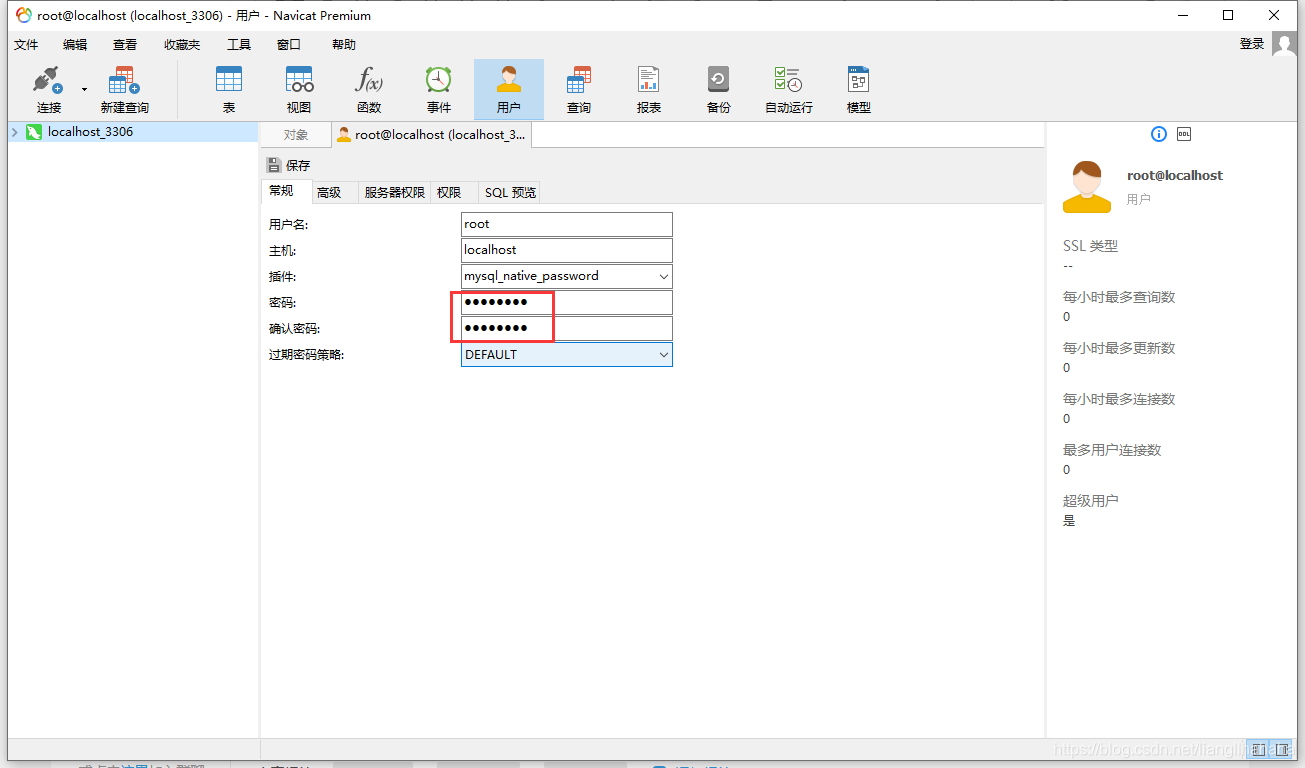Open the 编辑 menu
Image resolution: width=1305 pixels, height=768 pixels.
tap(75, 45)
